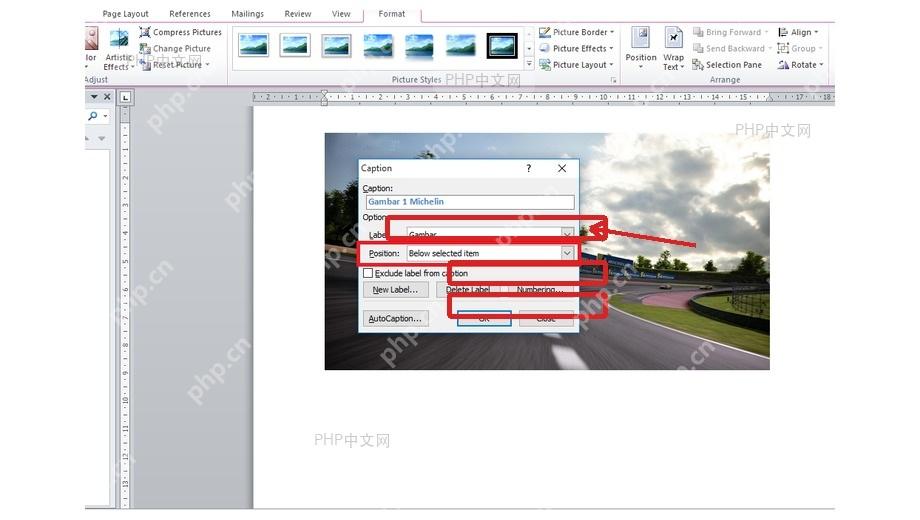The width and height of the screenshot is (920, 520).
Task: Open the Picture Border menu
Action: pyautogui.click(x=576, y=32)
